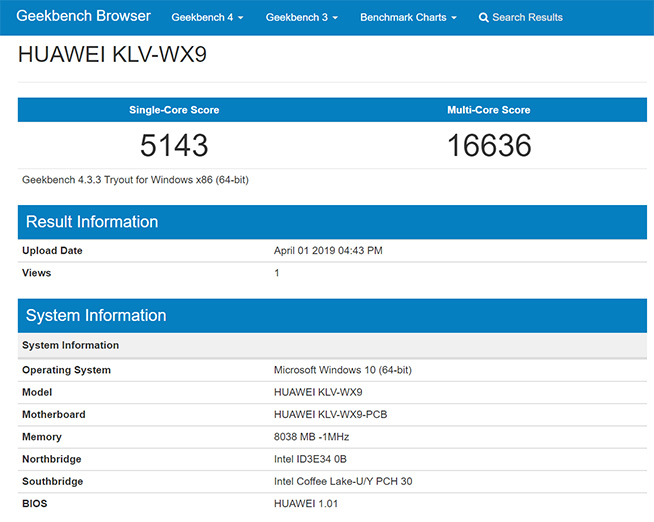
Task: Click the Geekbench 4.3.3 Tryout version text
Action: point(135,180)
